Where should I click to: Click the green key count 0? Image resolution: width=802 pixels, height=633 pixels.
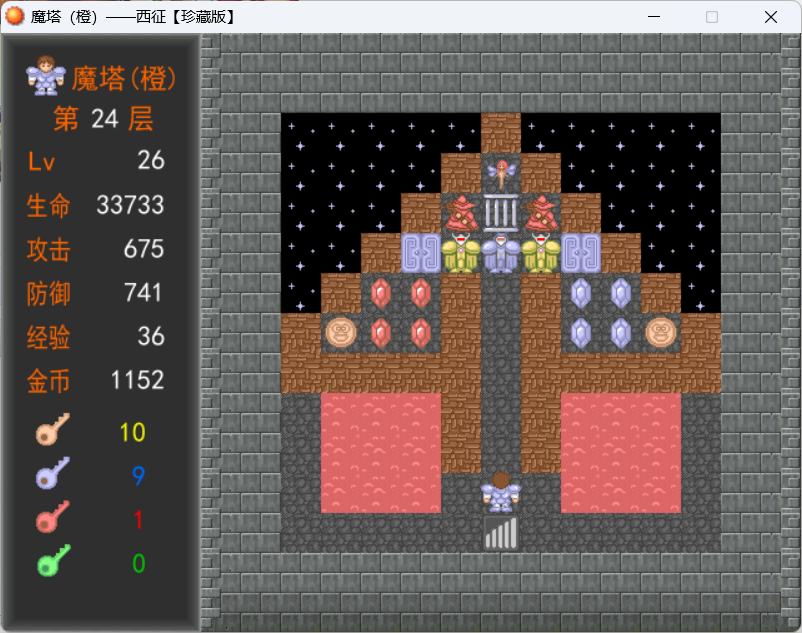tap(139, 563)
